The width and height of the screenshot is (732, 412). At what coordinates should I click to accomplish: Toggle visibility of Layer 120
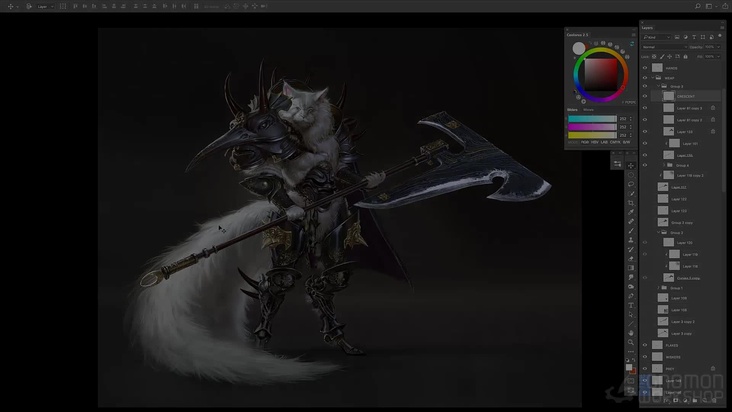(645, 243)
